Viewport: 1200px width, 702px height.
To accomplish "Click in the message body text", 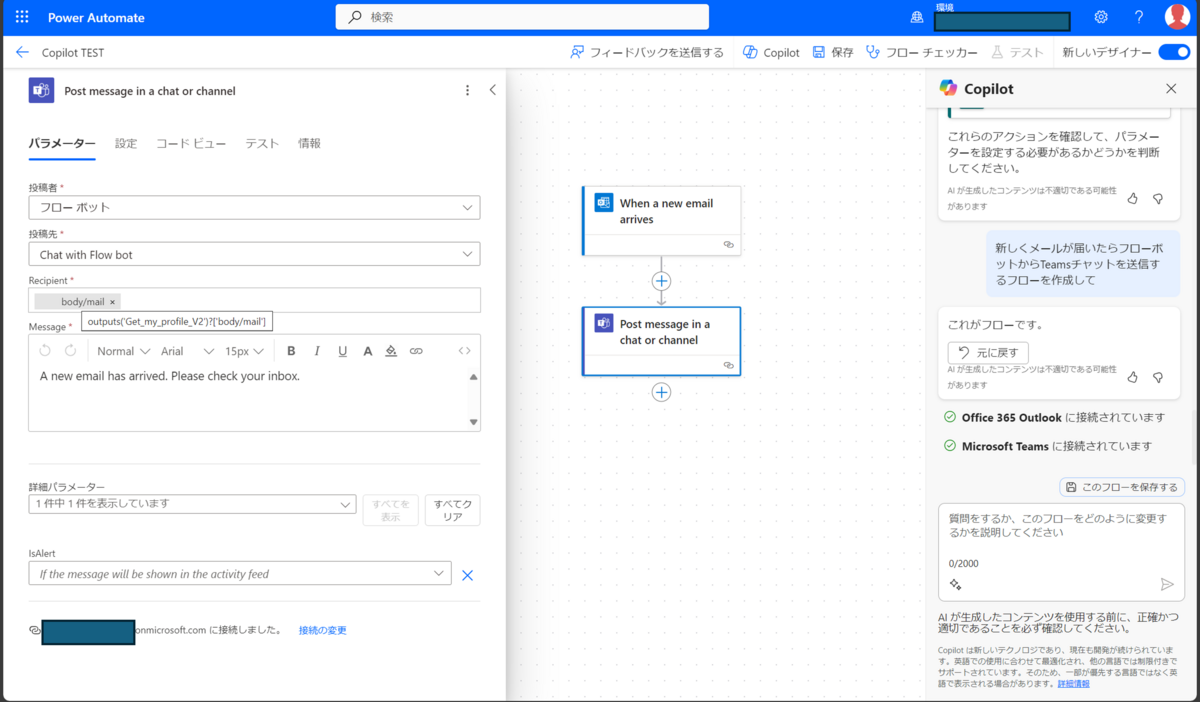I will point(170,377).
